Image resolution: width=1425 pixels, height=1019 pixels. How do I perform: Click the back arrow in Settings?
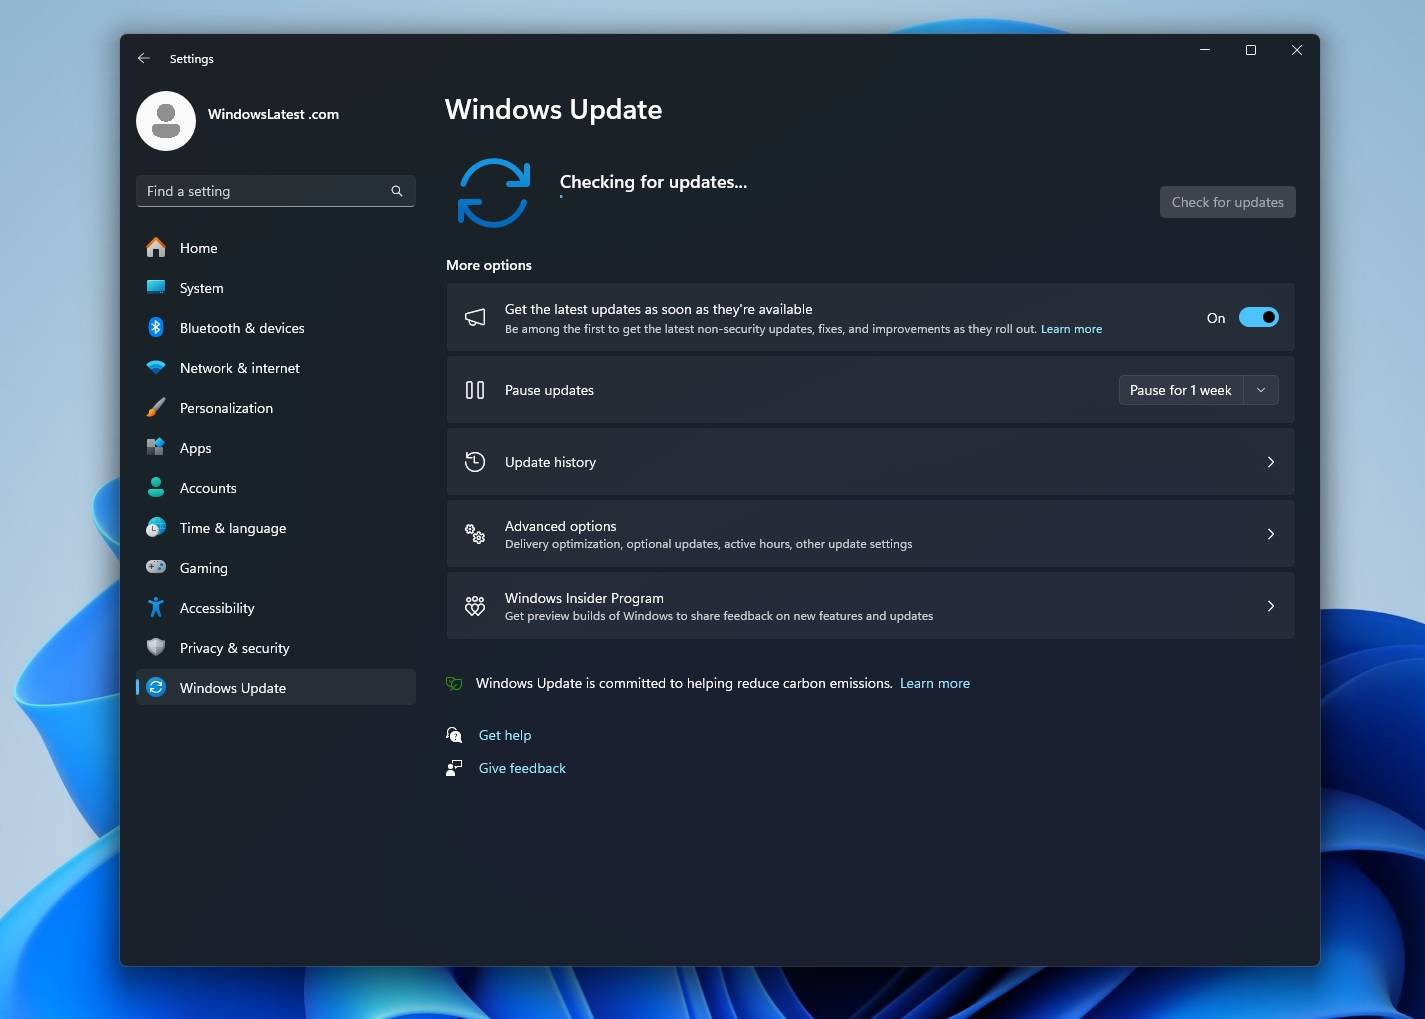pyautogui.click(x=143, y=58)
